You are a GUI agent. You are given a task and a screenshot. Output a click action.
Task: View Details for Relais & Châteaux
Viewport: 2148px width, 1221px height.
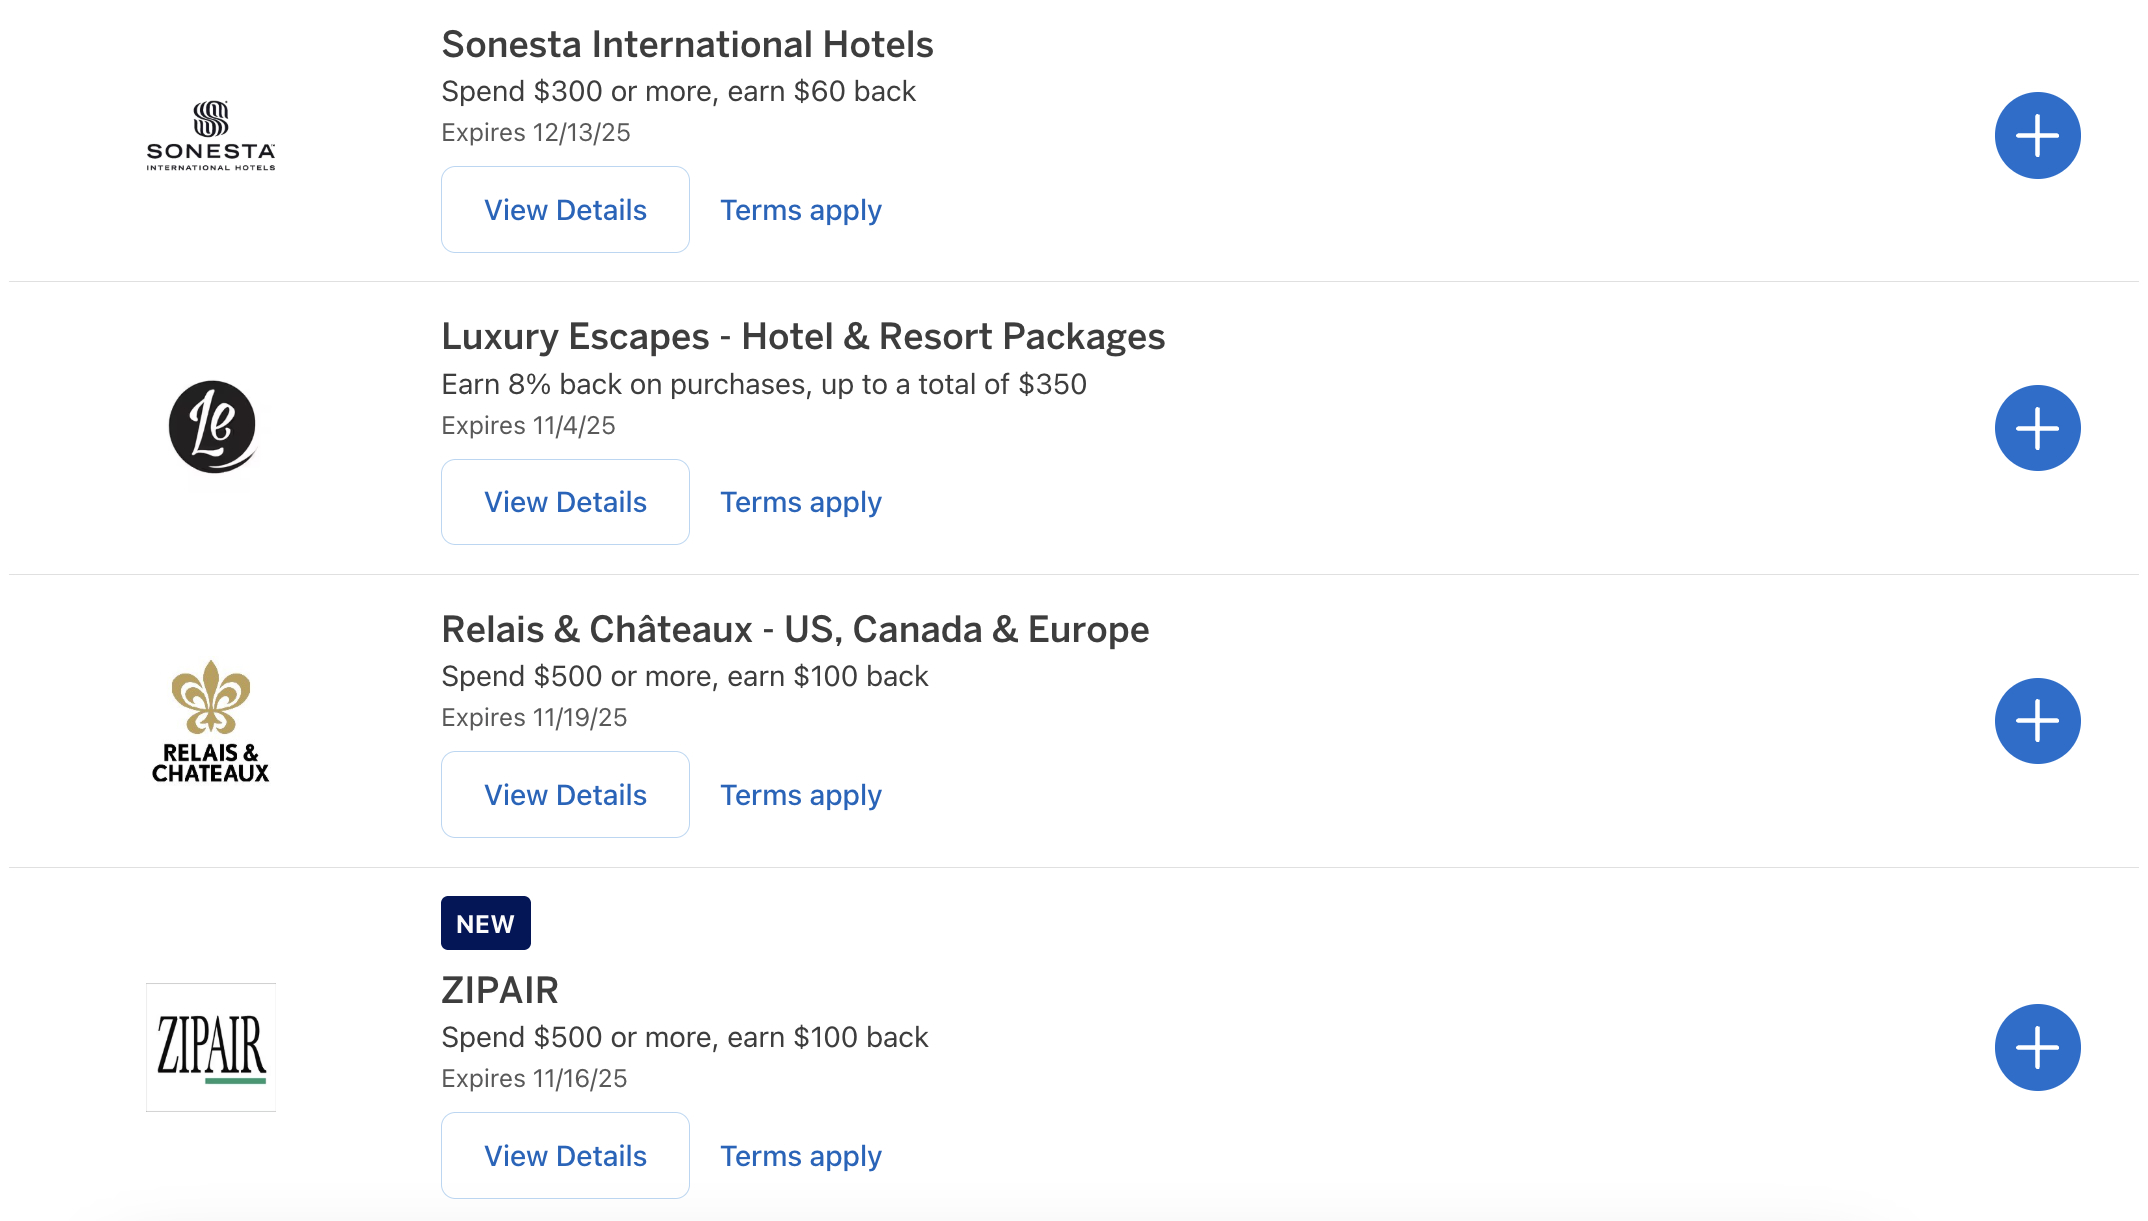click(565, 795)
